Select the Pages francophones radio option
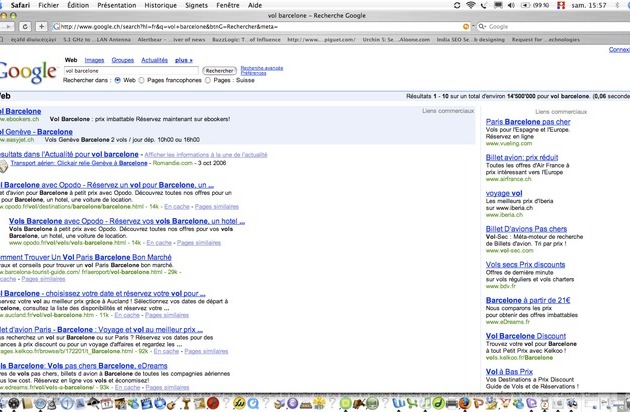 (142, 79)
